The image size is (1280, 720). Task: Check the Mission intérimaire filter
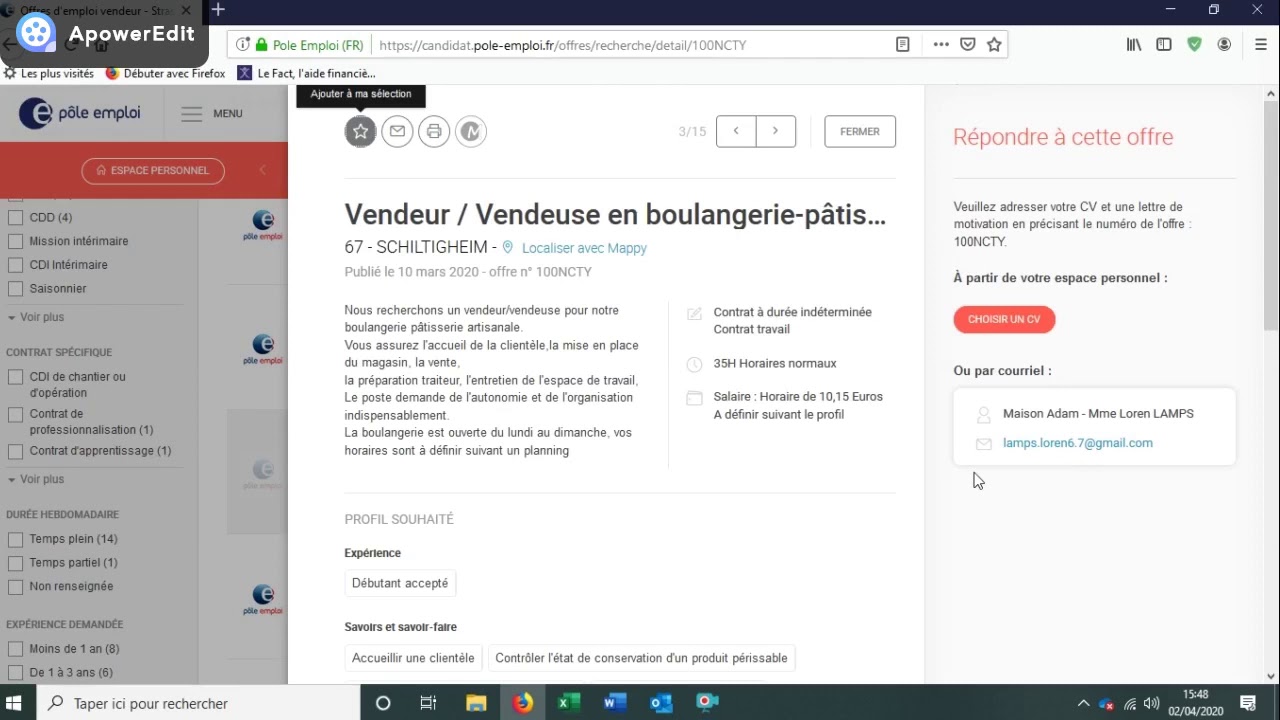tap(15, 241)
